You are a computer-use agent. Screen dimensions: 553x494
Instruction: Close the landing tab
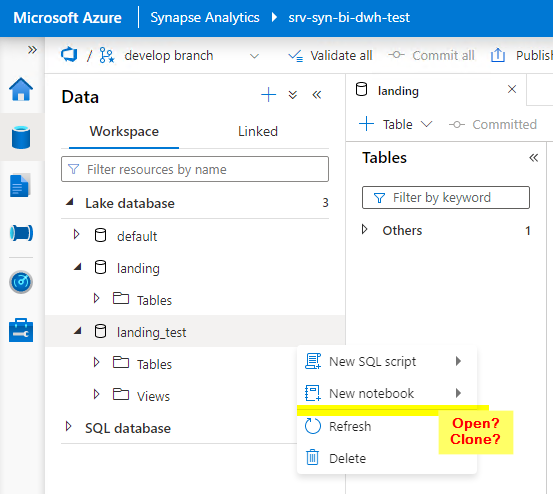(x=512, y=89)
